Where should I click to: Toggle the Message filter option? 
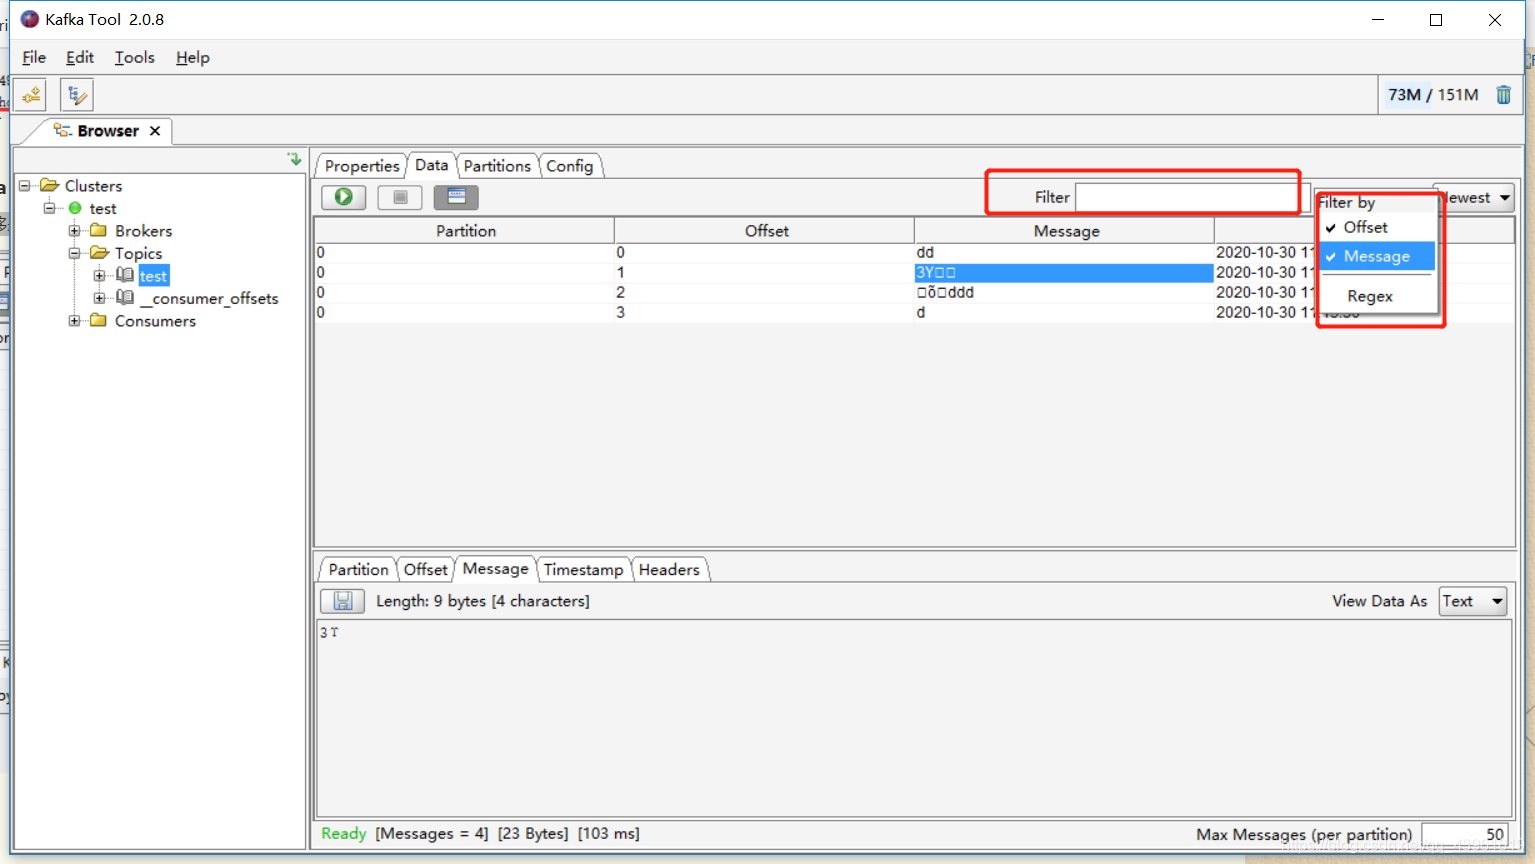(1378, 256)
